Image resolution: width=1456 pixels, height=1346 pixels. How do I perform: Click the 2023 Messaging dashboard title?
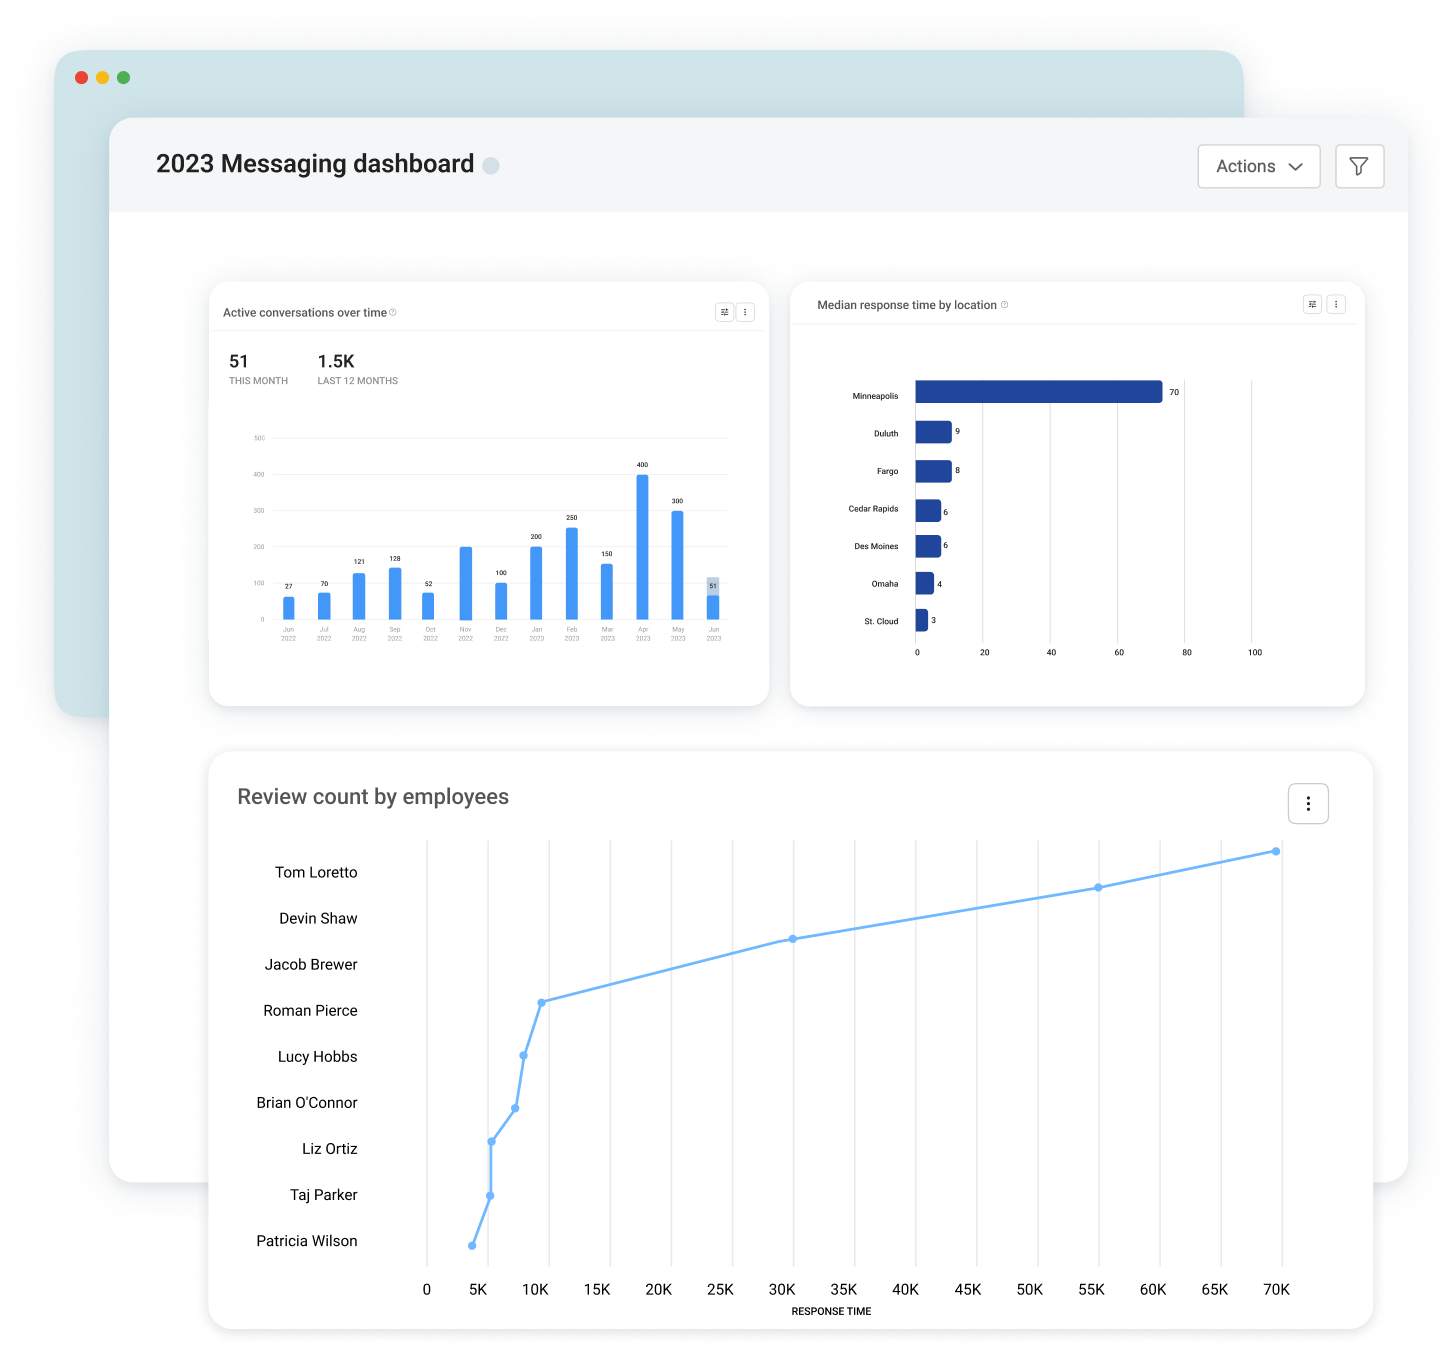[314, 163]
